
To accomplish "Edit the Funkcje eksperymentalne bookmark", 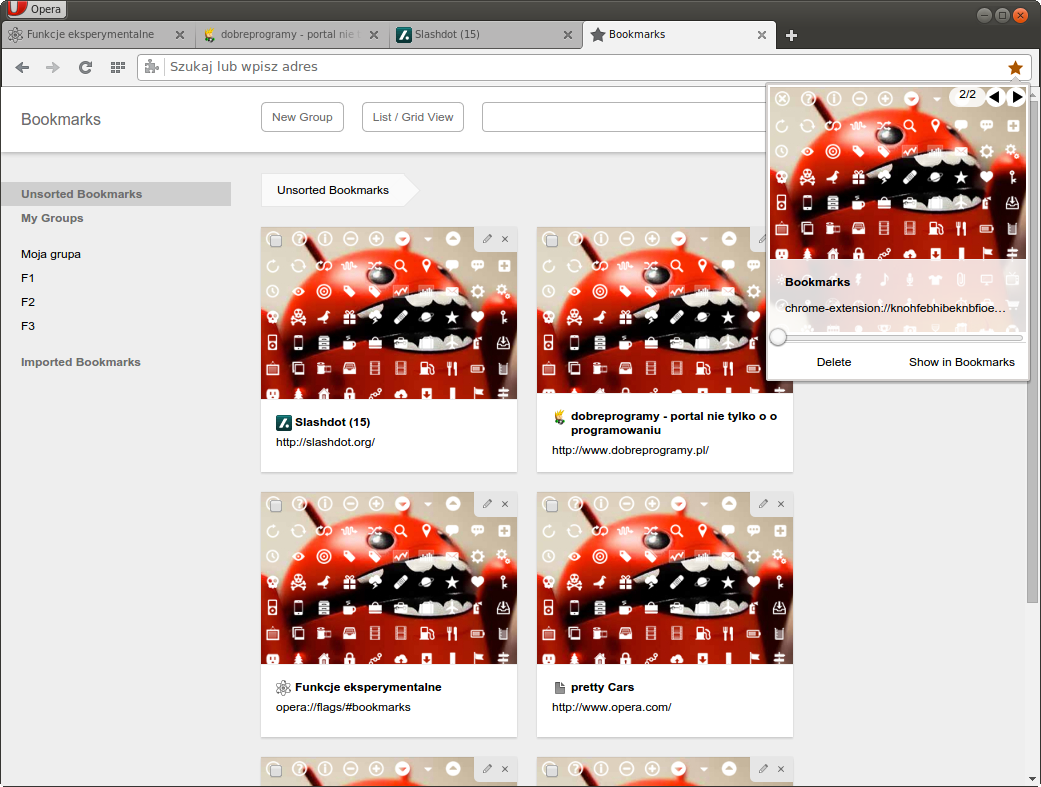I will coord(487,504).
